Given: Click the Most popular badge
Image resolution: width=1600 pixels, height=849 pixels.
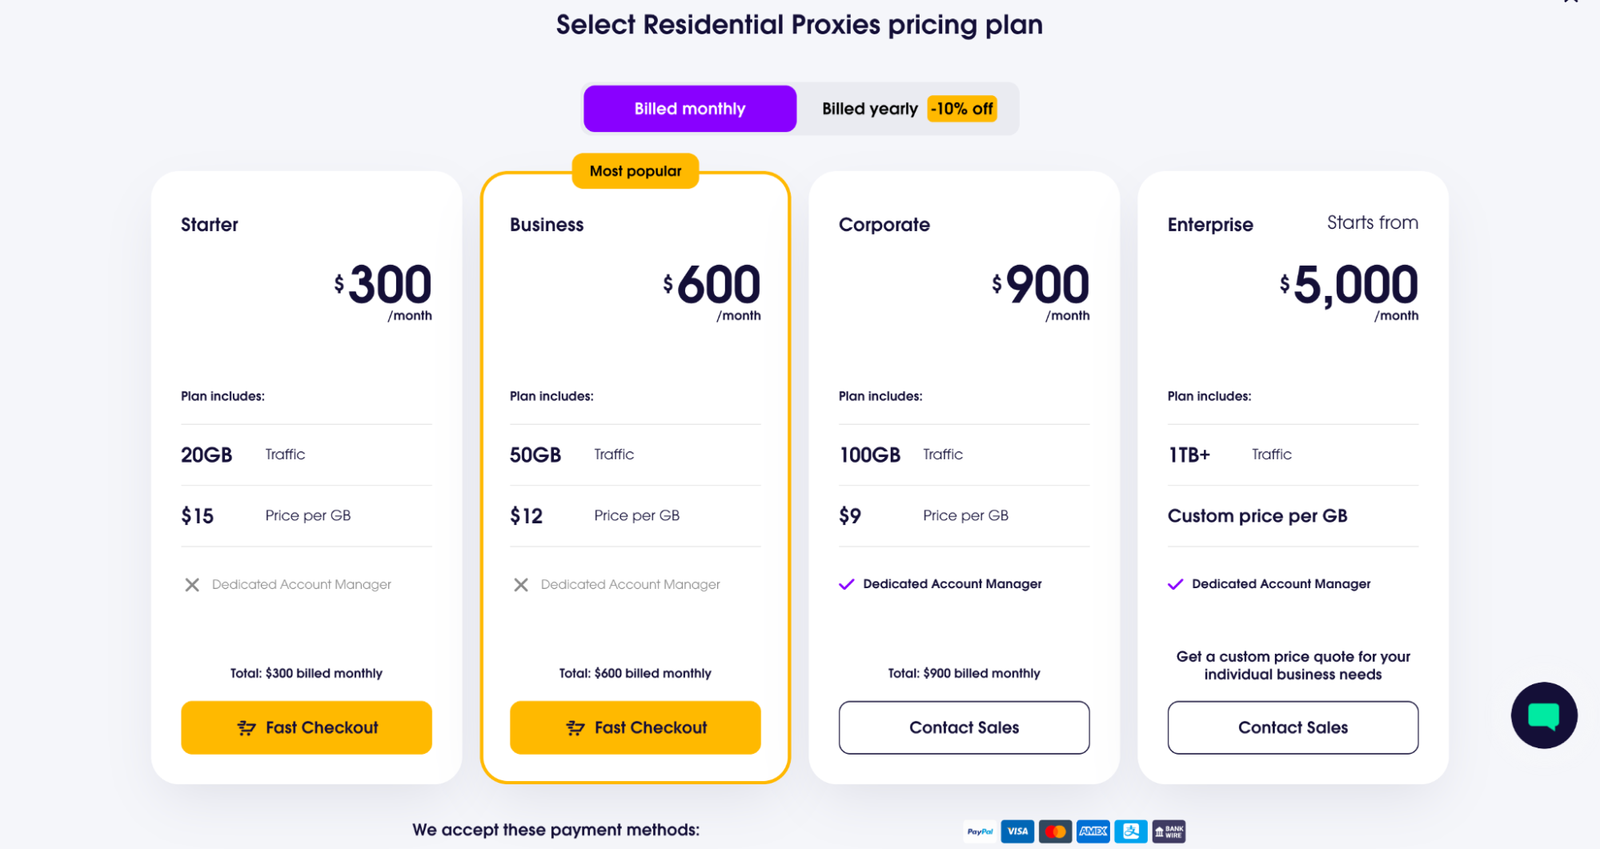Looking at the screenshot, I should [x=635, y=171].
